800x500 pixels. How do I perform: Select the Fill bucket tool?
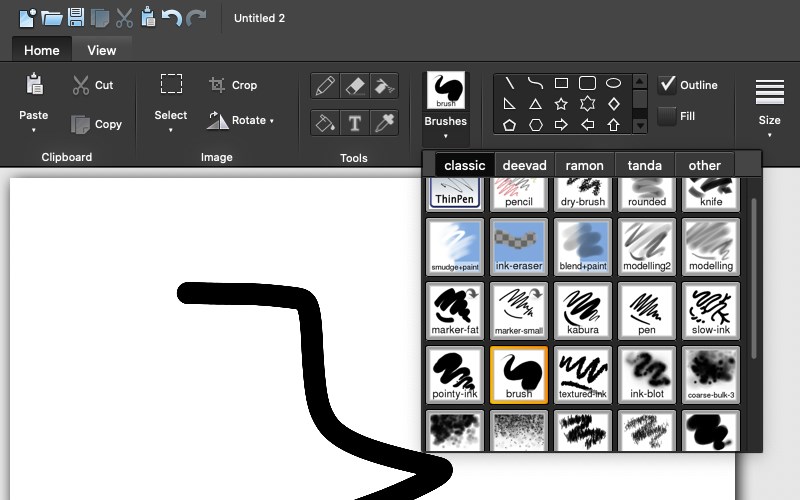pos(325,123)
